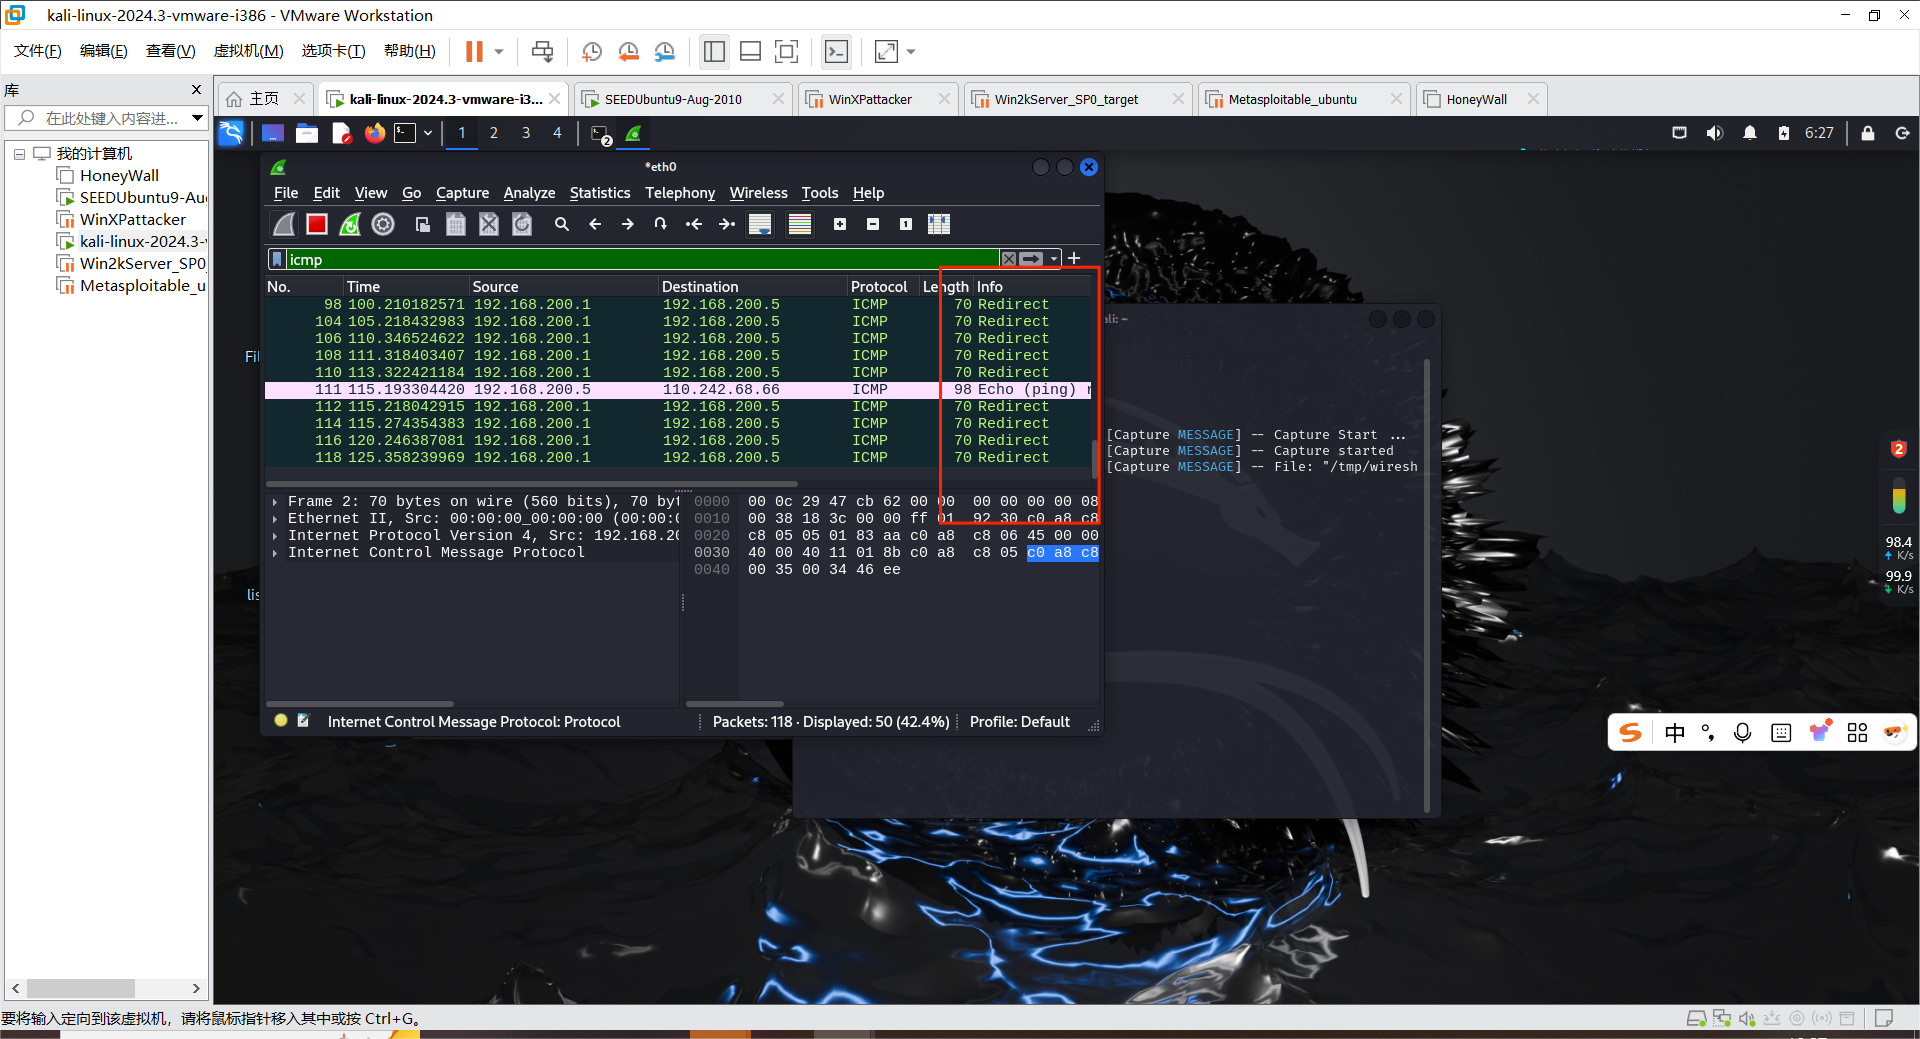Sort packets by Protocol column header
This screenshot has height=1039, width=1920.
(x=878, y=287)
